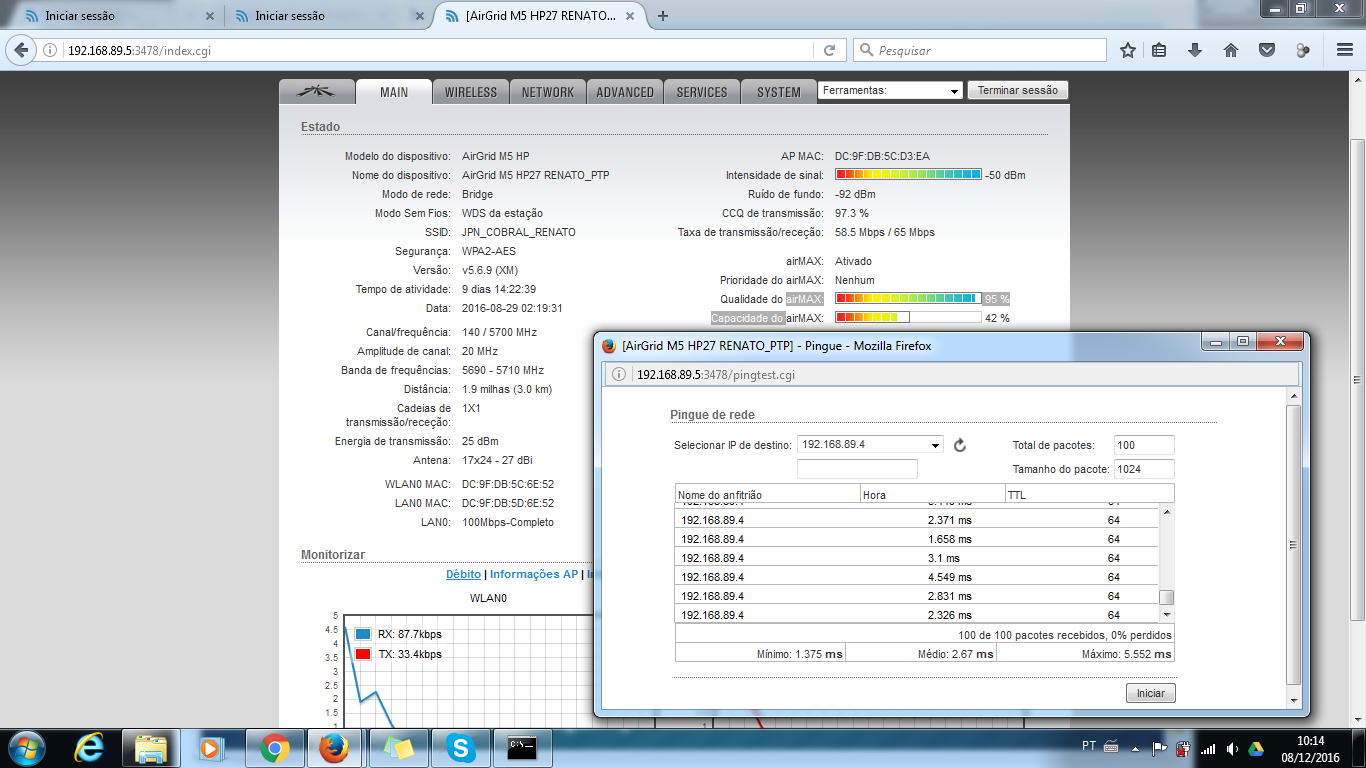The width and height of the screenshot is (1366, 768).
Task: Click the Terminar sessão button
Action: coord(1017,90)
